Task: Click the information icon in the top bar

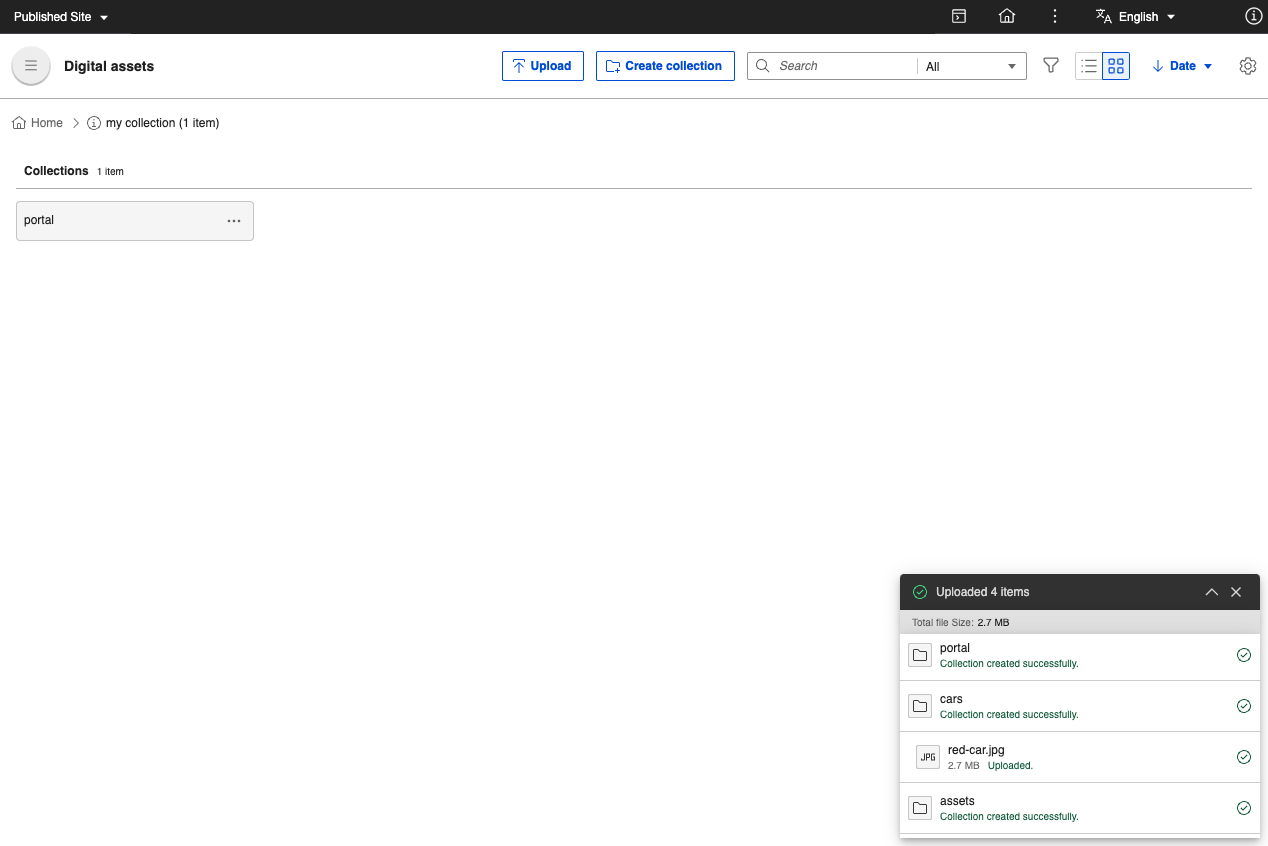Action: click(x=1253, y=16)
